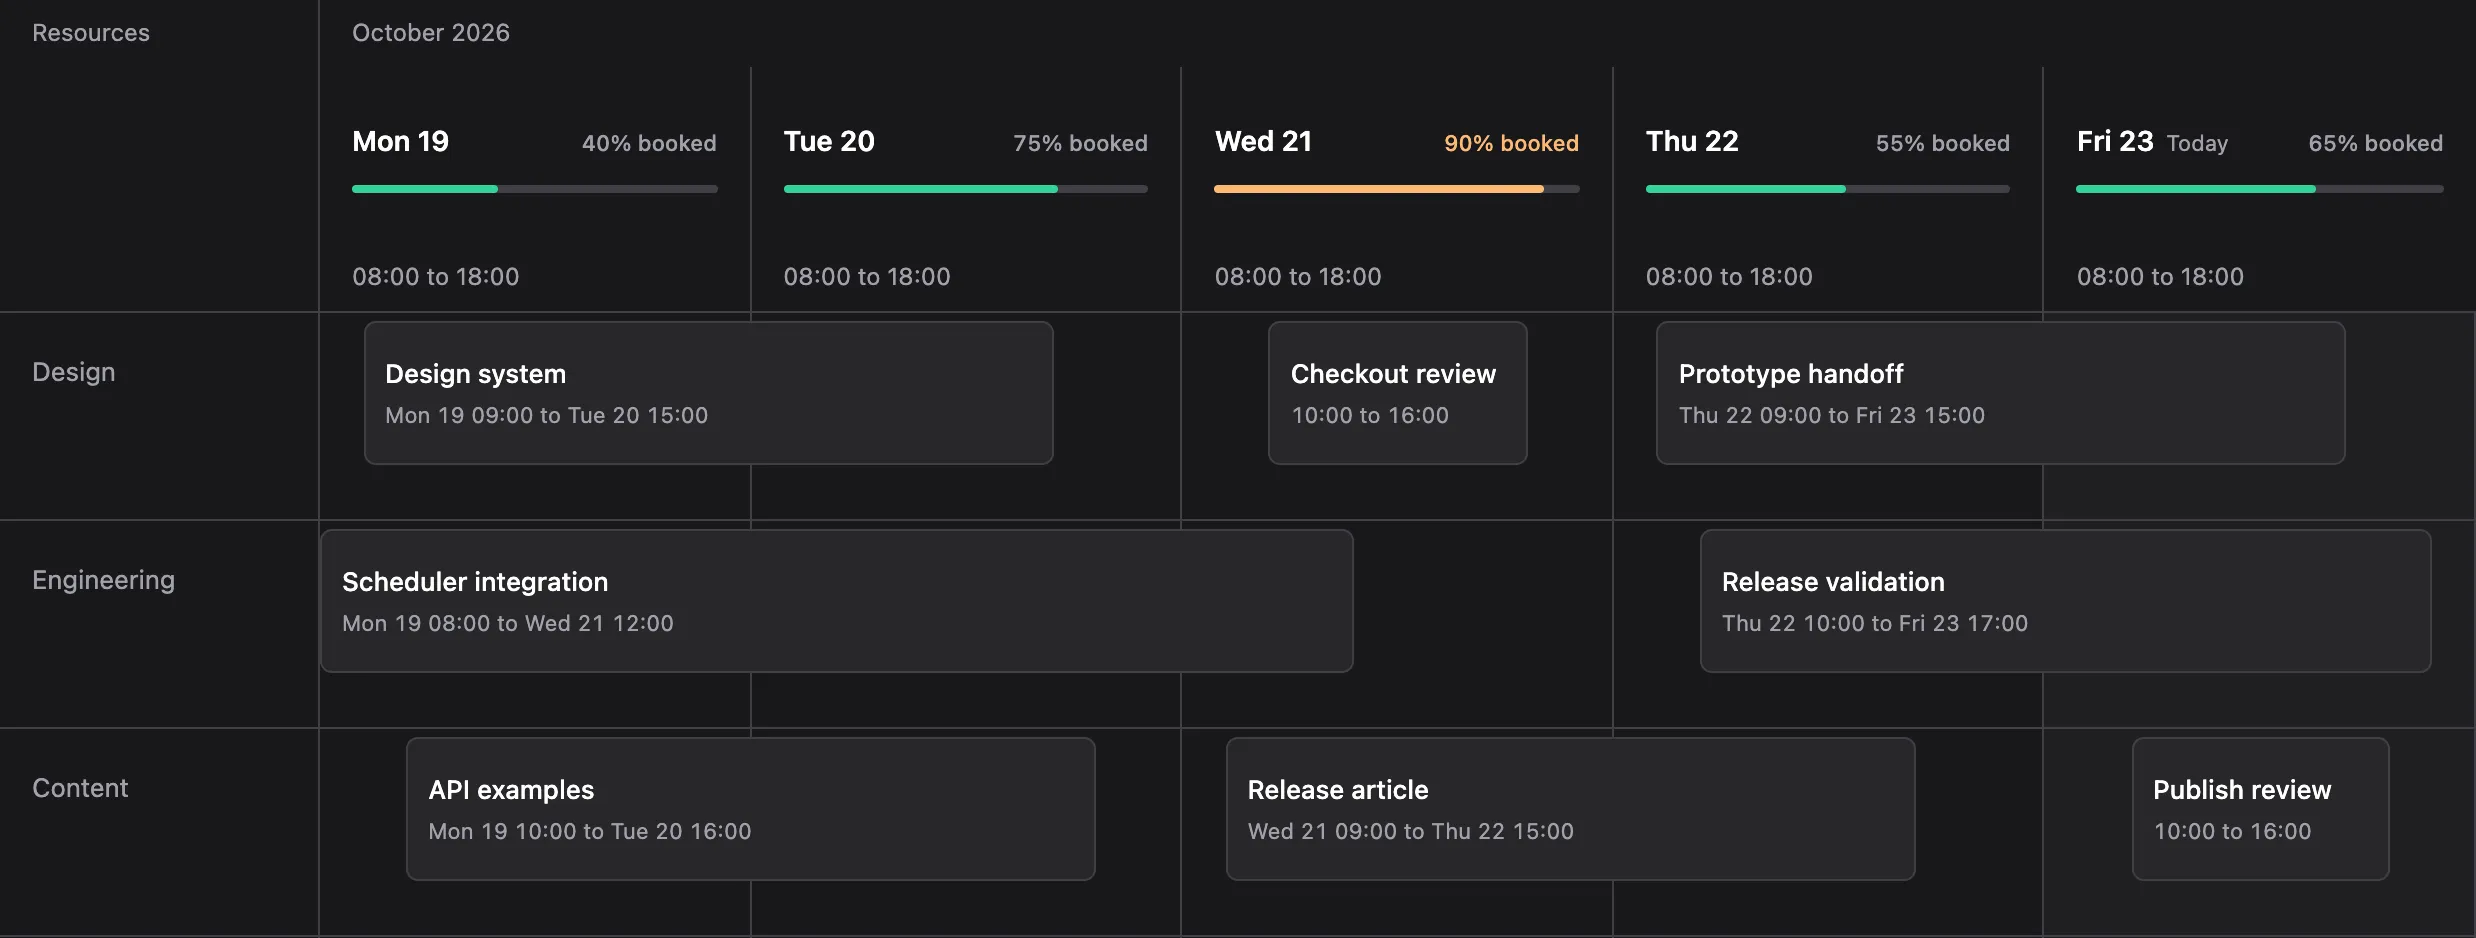Click the Wed 21 day header
Viewport: 2476px width, 938px height.
pos(1263,142)
